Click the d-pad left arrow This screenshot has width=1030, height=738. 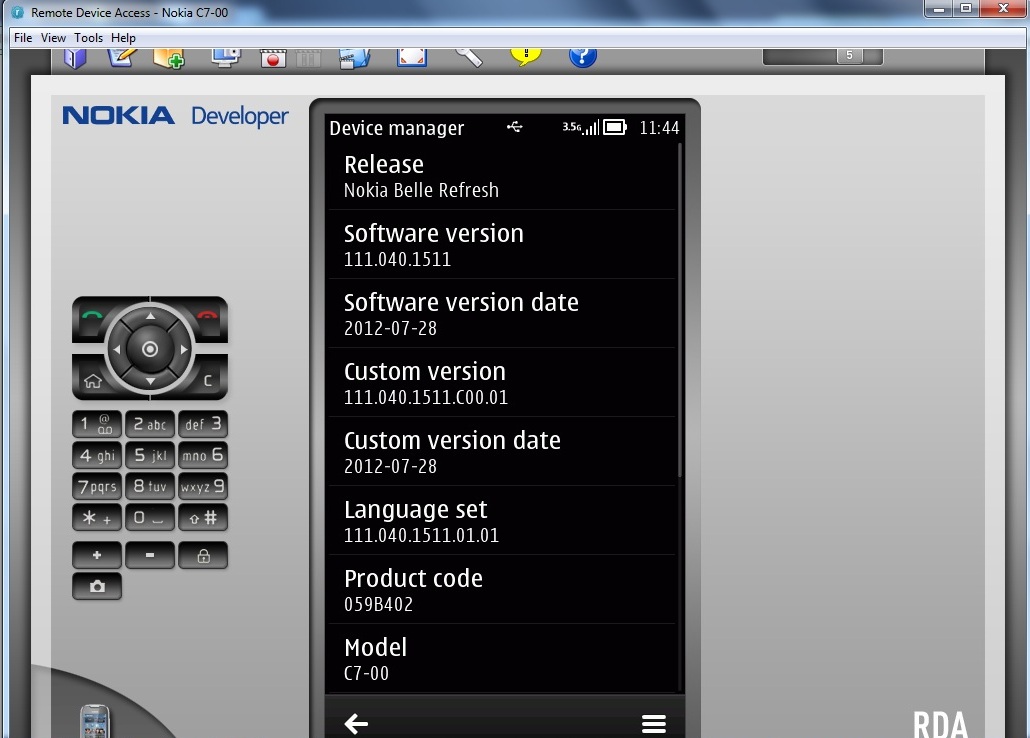(117, 349)
